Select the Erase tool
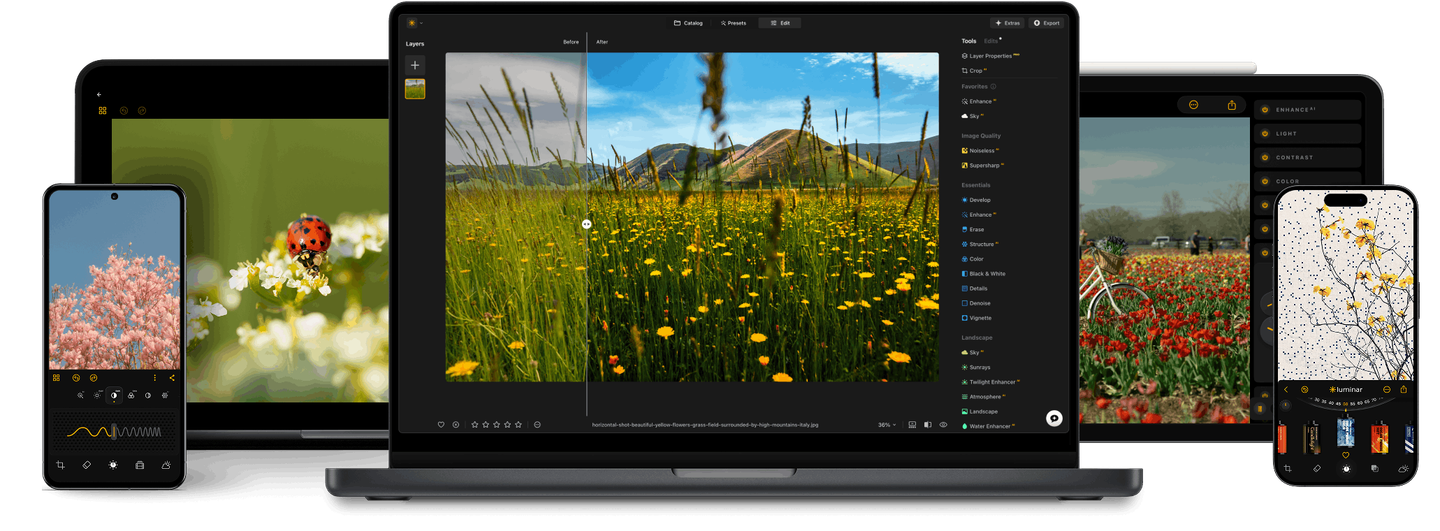 click(x=973, y=229)
